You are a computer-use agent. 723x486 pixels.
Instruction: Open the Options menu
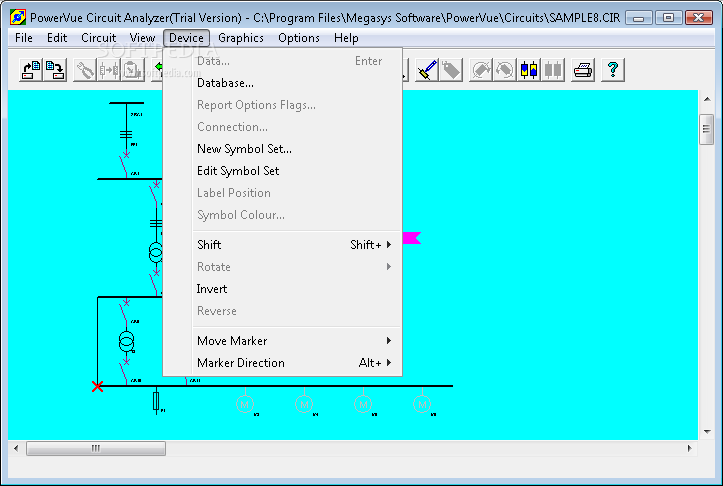[x=299, y=38]
